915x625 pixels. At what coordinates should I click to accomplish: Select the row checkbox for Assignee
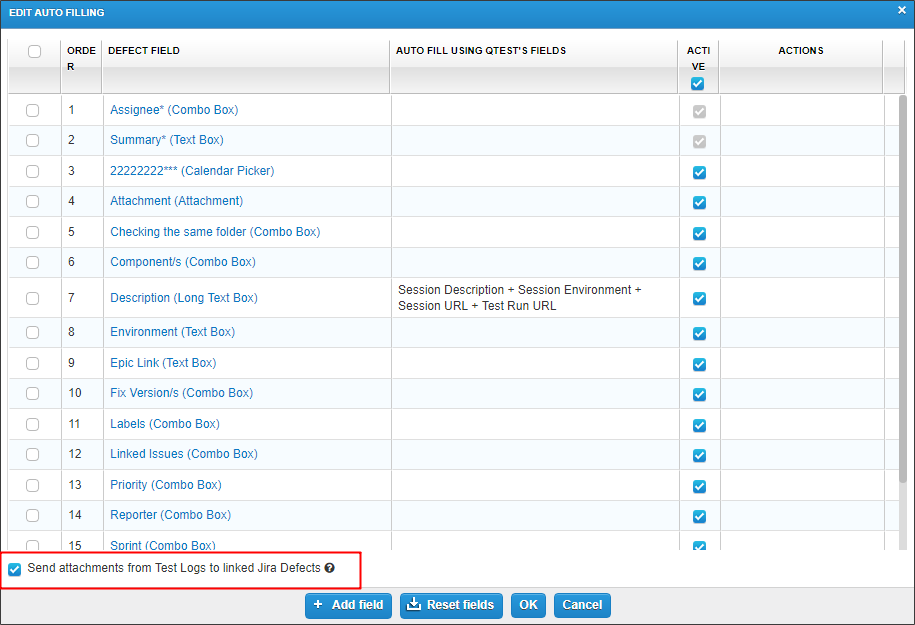tap(33, 111)
